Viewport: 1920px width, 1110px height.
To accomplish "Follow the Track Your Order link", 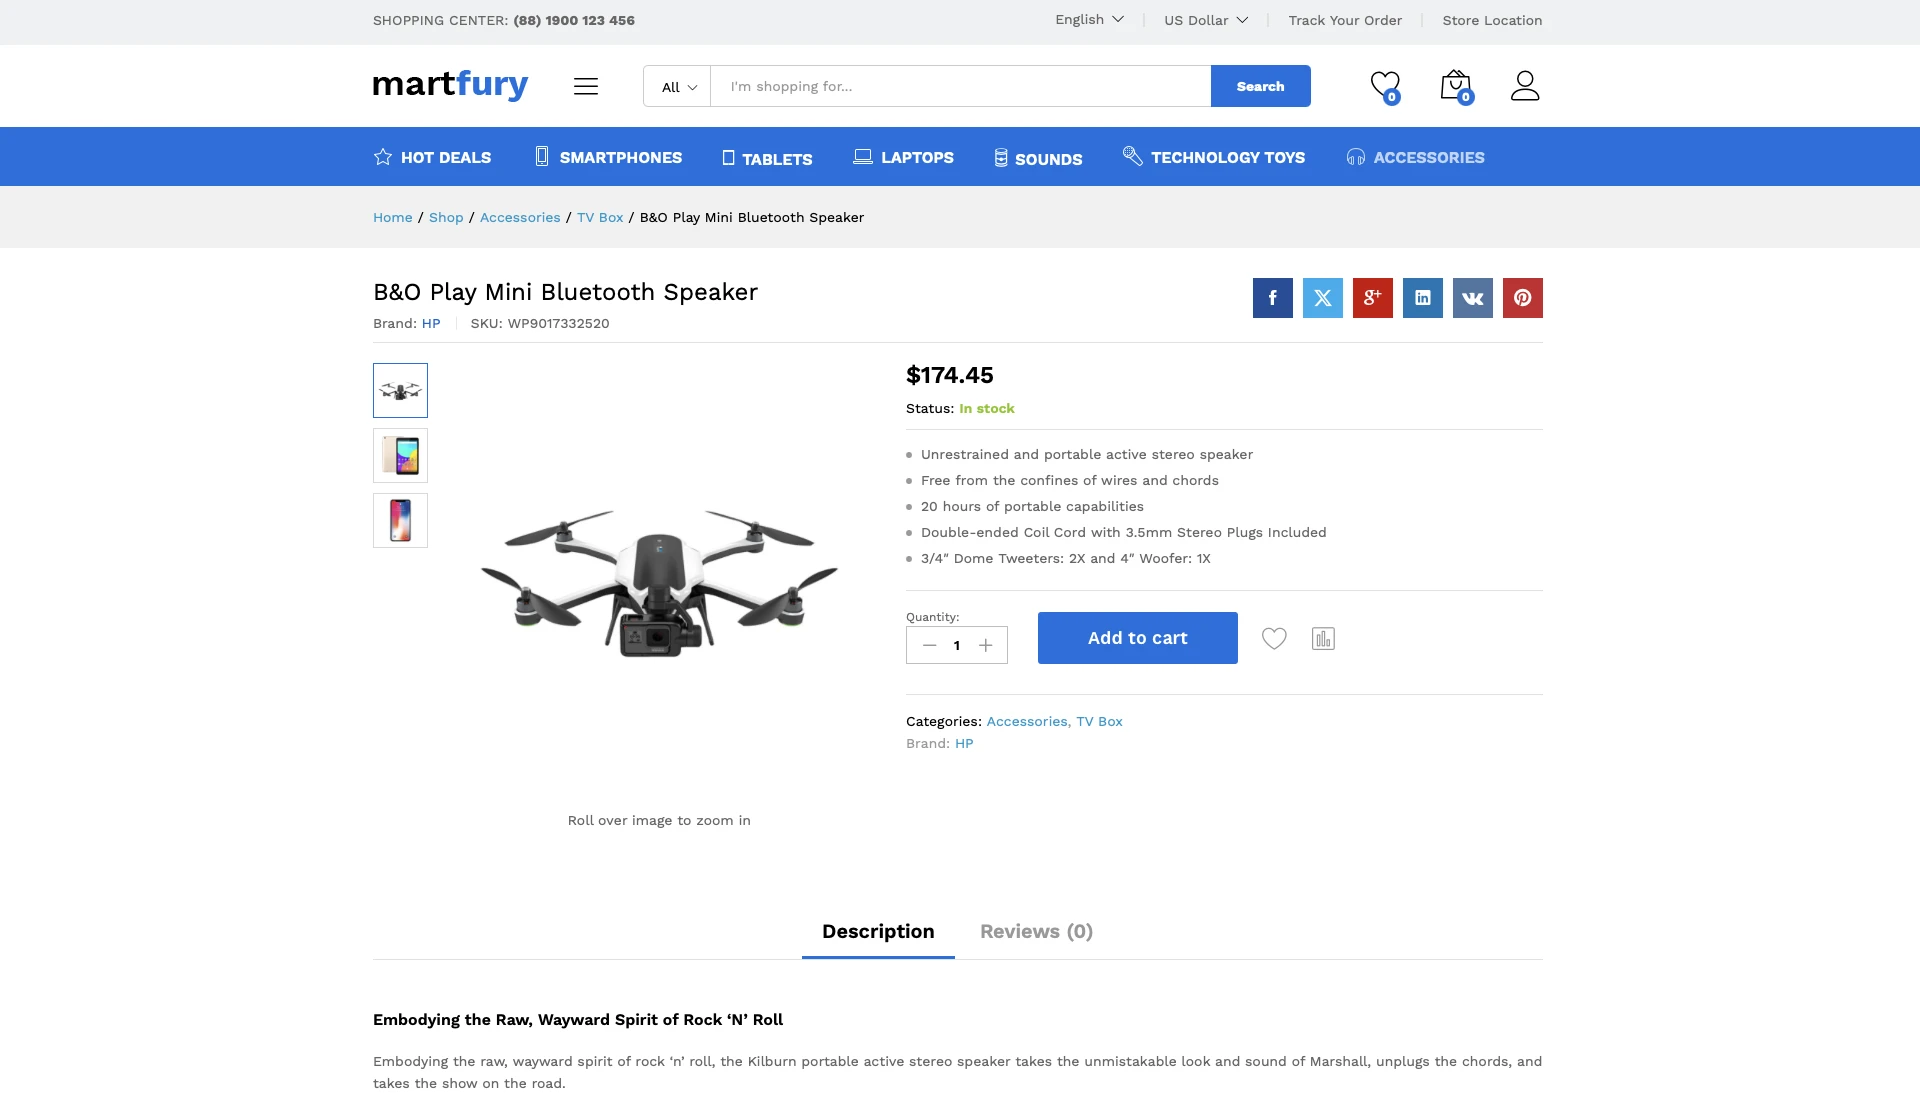I will [1345, 20].
